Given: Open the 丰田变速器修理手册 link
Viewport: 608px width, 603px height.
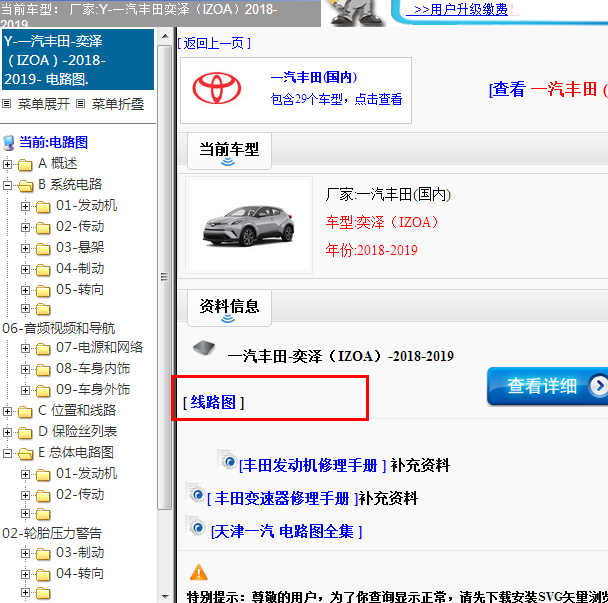Looking at the screenshot, I should point(282,498).
